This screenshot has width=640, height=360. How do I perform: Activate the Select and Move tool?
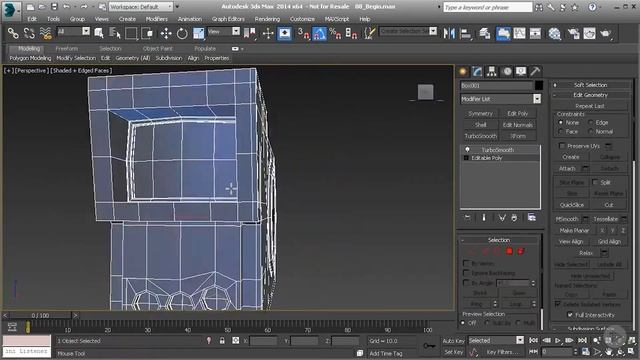[166, 33]
